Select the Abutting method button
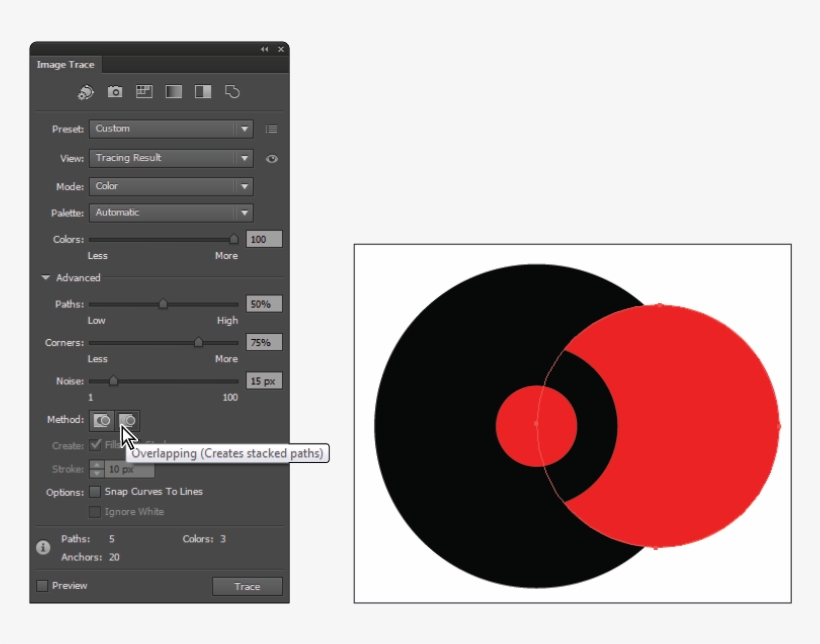Image resolution: width=820 pixels, height=644 pixels. coord(102,420)
